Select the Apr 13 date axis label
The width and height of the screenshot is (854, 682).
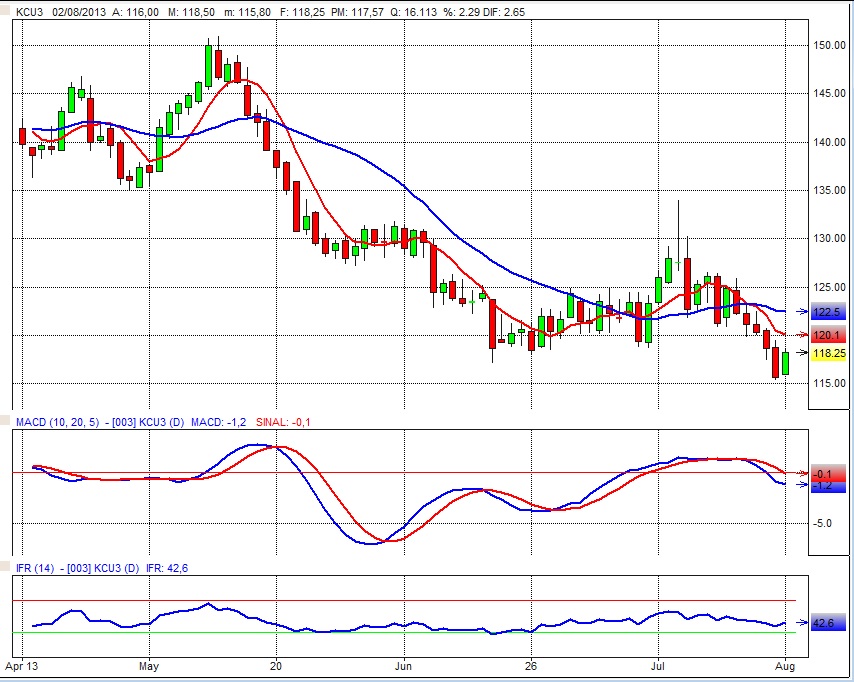(22, 664)
